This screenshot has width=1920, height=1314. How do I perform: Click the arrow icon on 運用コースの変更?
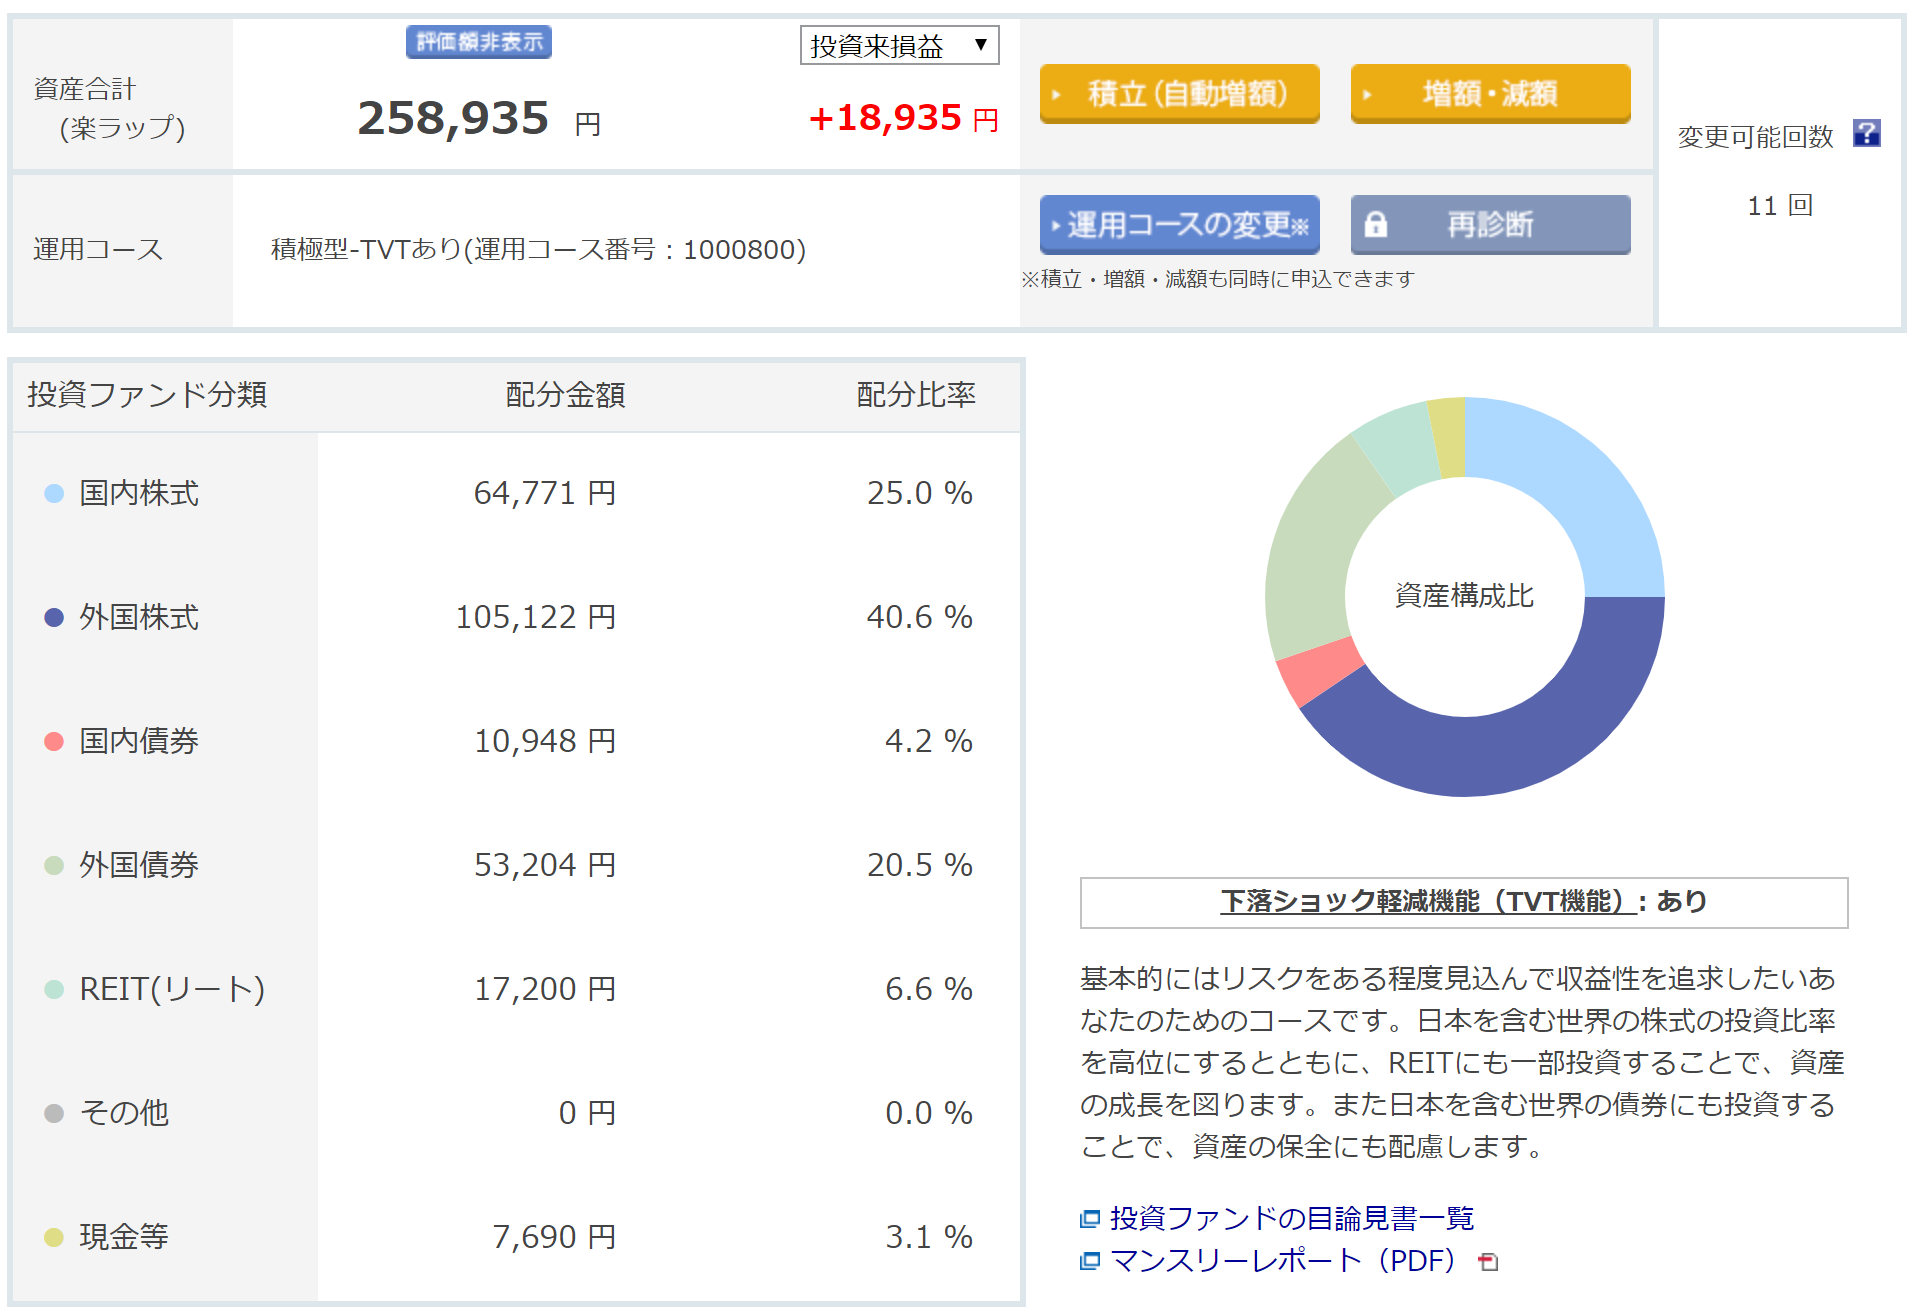tap(1055, 225)
